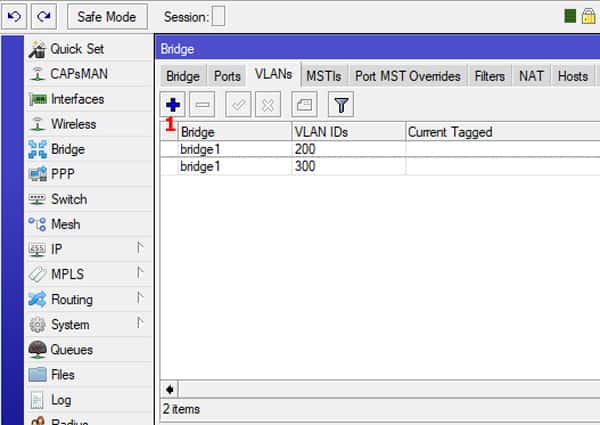This screenshot has height=425, width=600.
Task: Click the Undo arrow button
Action: pyautogui.click(x=14, y=16)
